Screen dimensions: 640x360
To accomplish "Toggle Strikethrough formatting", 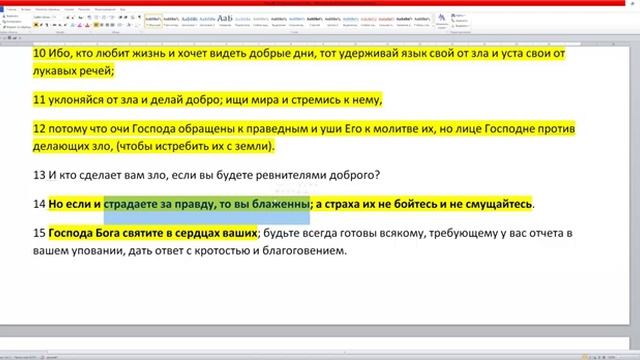I will coord(55,25).
